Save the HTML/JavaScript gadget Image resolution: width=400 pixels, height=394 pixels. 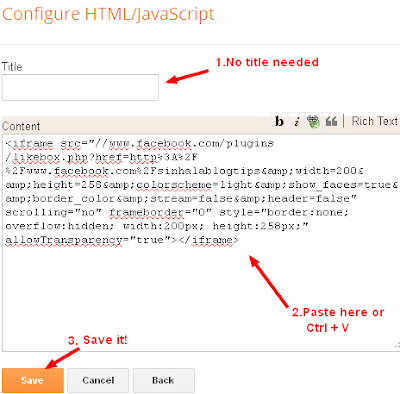tap(33, 380)
